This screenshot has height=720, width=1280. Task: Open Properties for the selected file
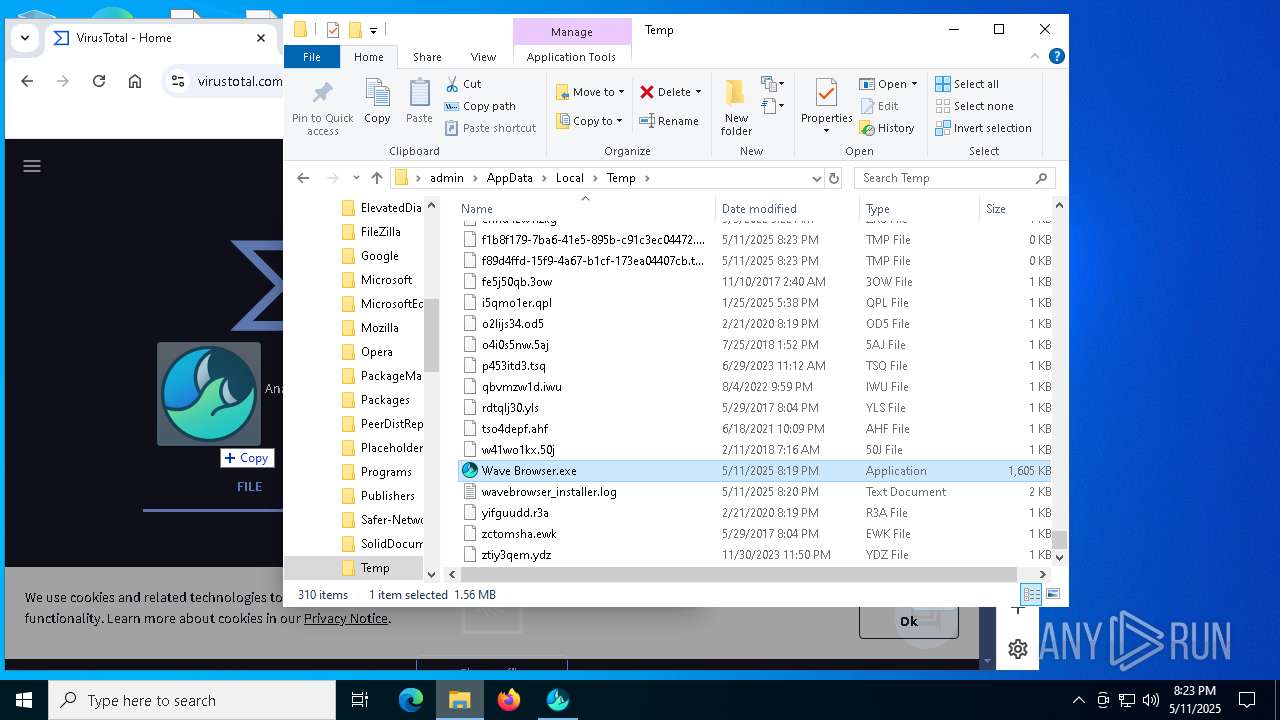coord(826,106)
